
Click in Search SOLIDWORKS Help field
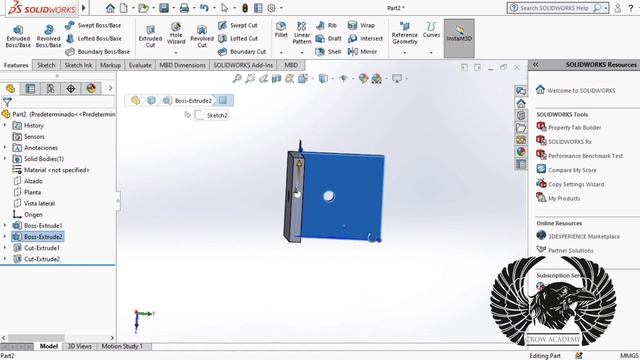point(555,8)
